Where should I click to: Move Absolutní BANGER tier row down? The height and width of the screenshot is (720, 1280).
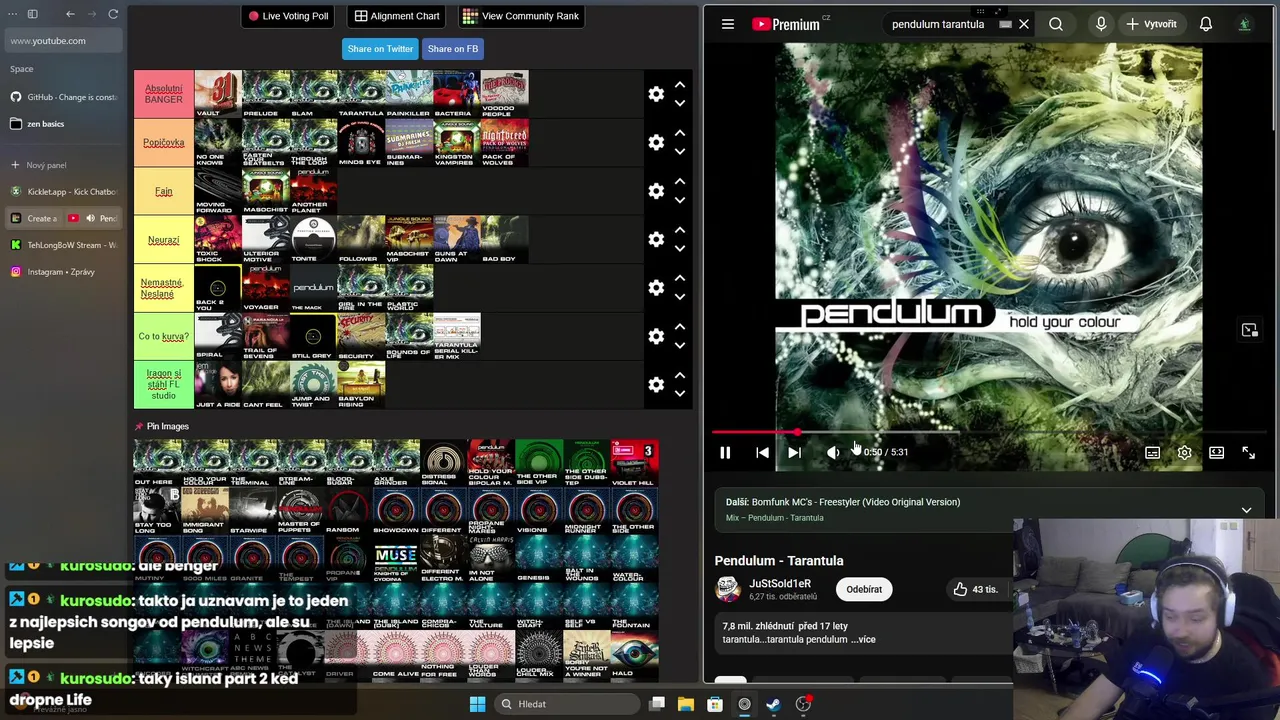680,103
